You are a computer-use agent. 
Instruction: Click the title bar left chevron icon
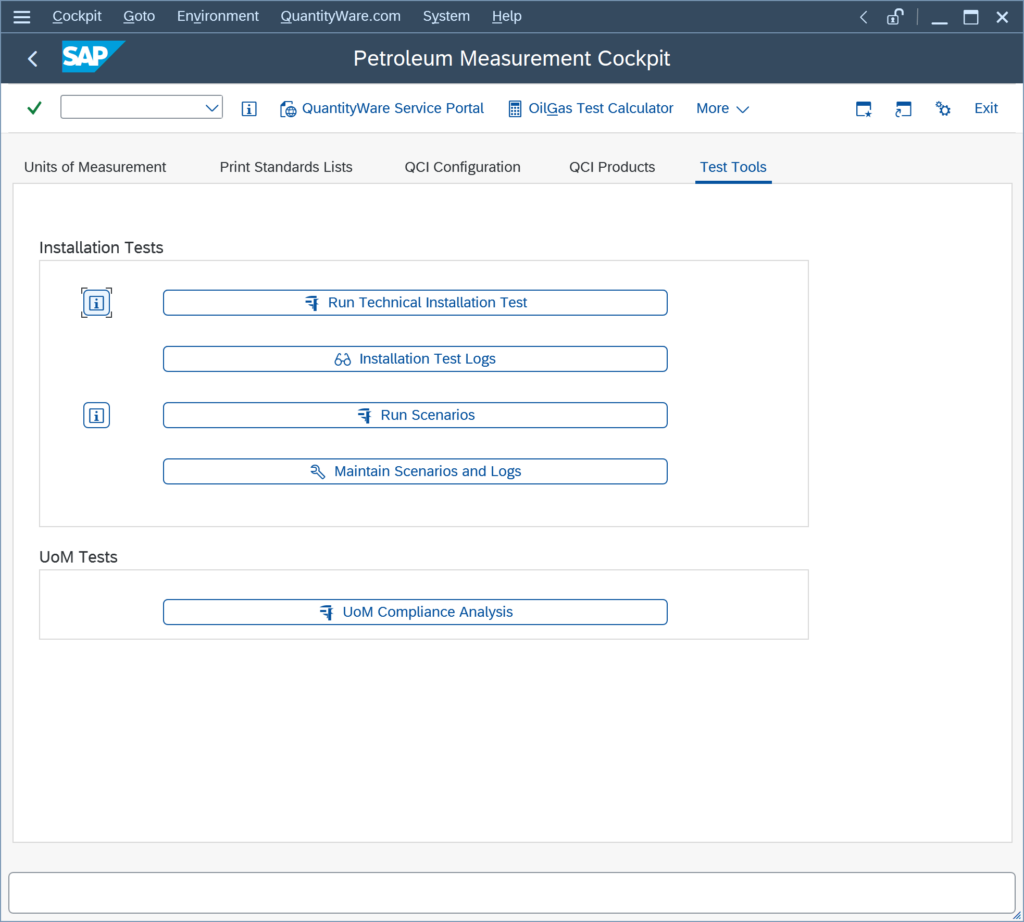[863, 17]
